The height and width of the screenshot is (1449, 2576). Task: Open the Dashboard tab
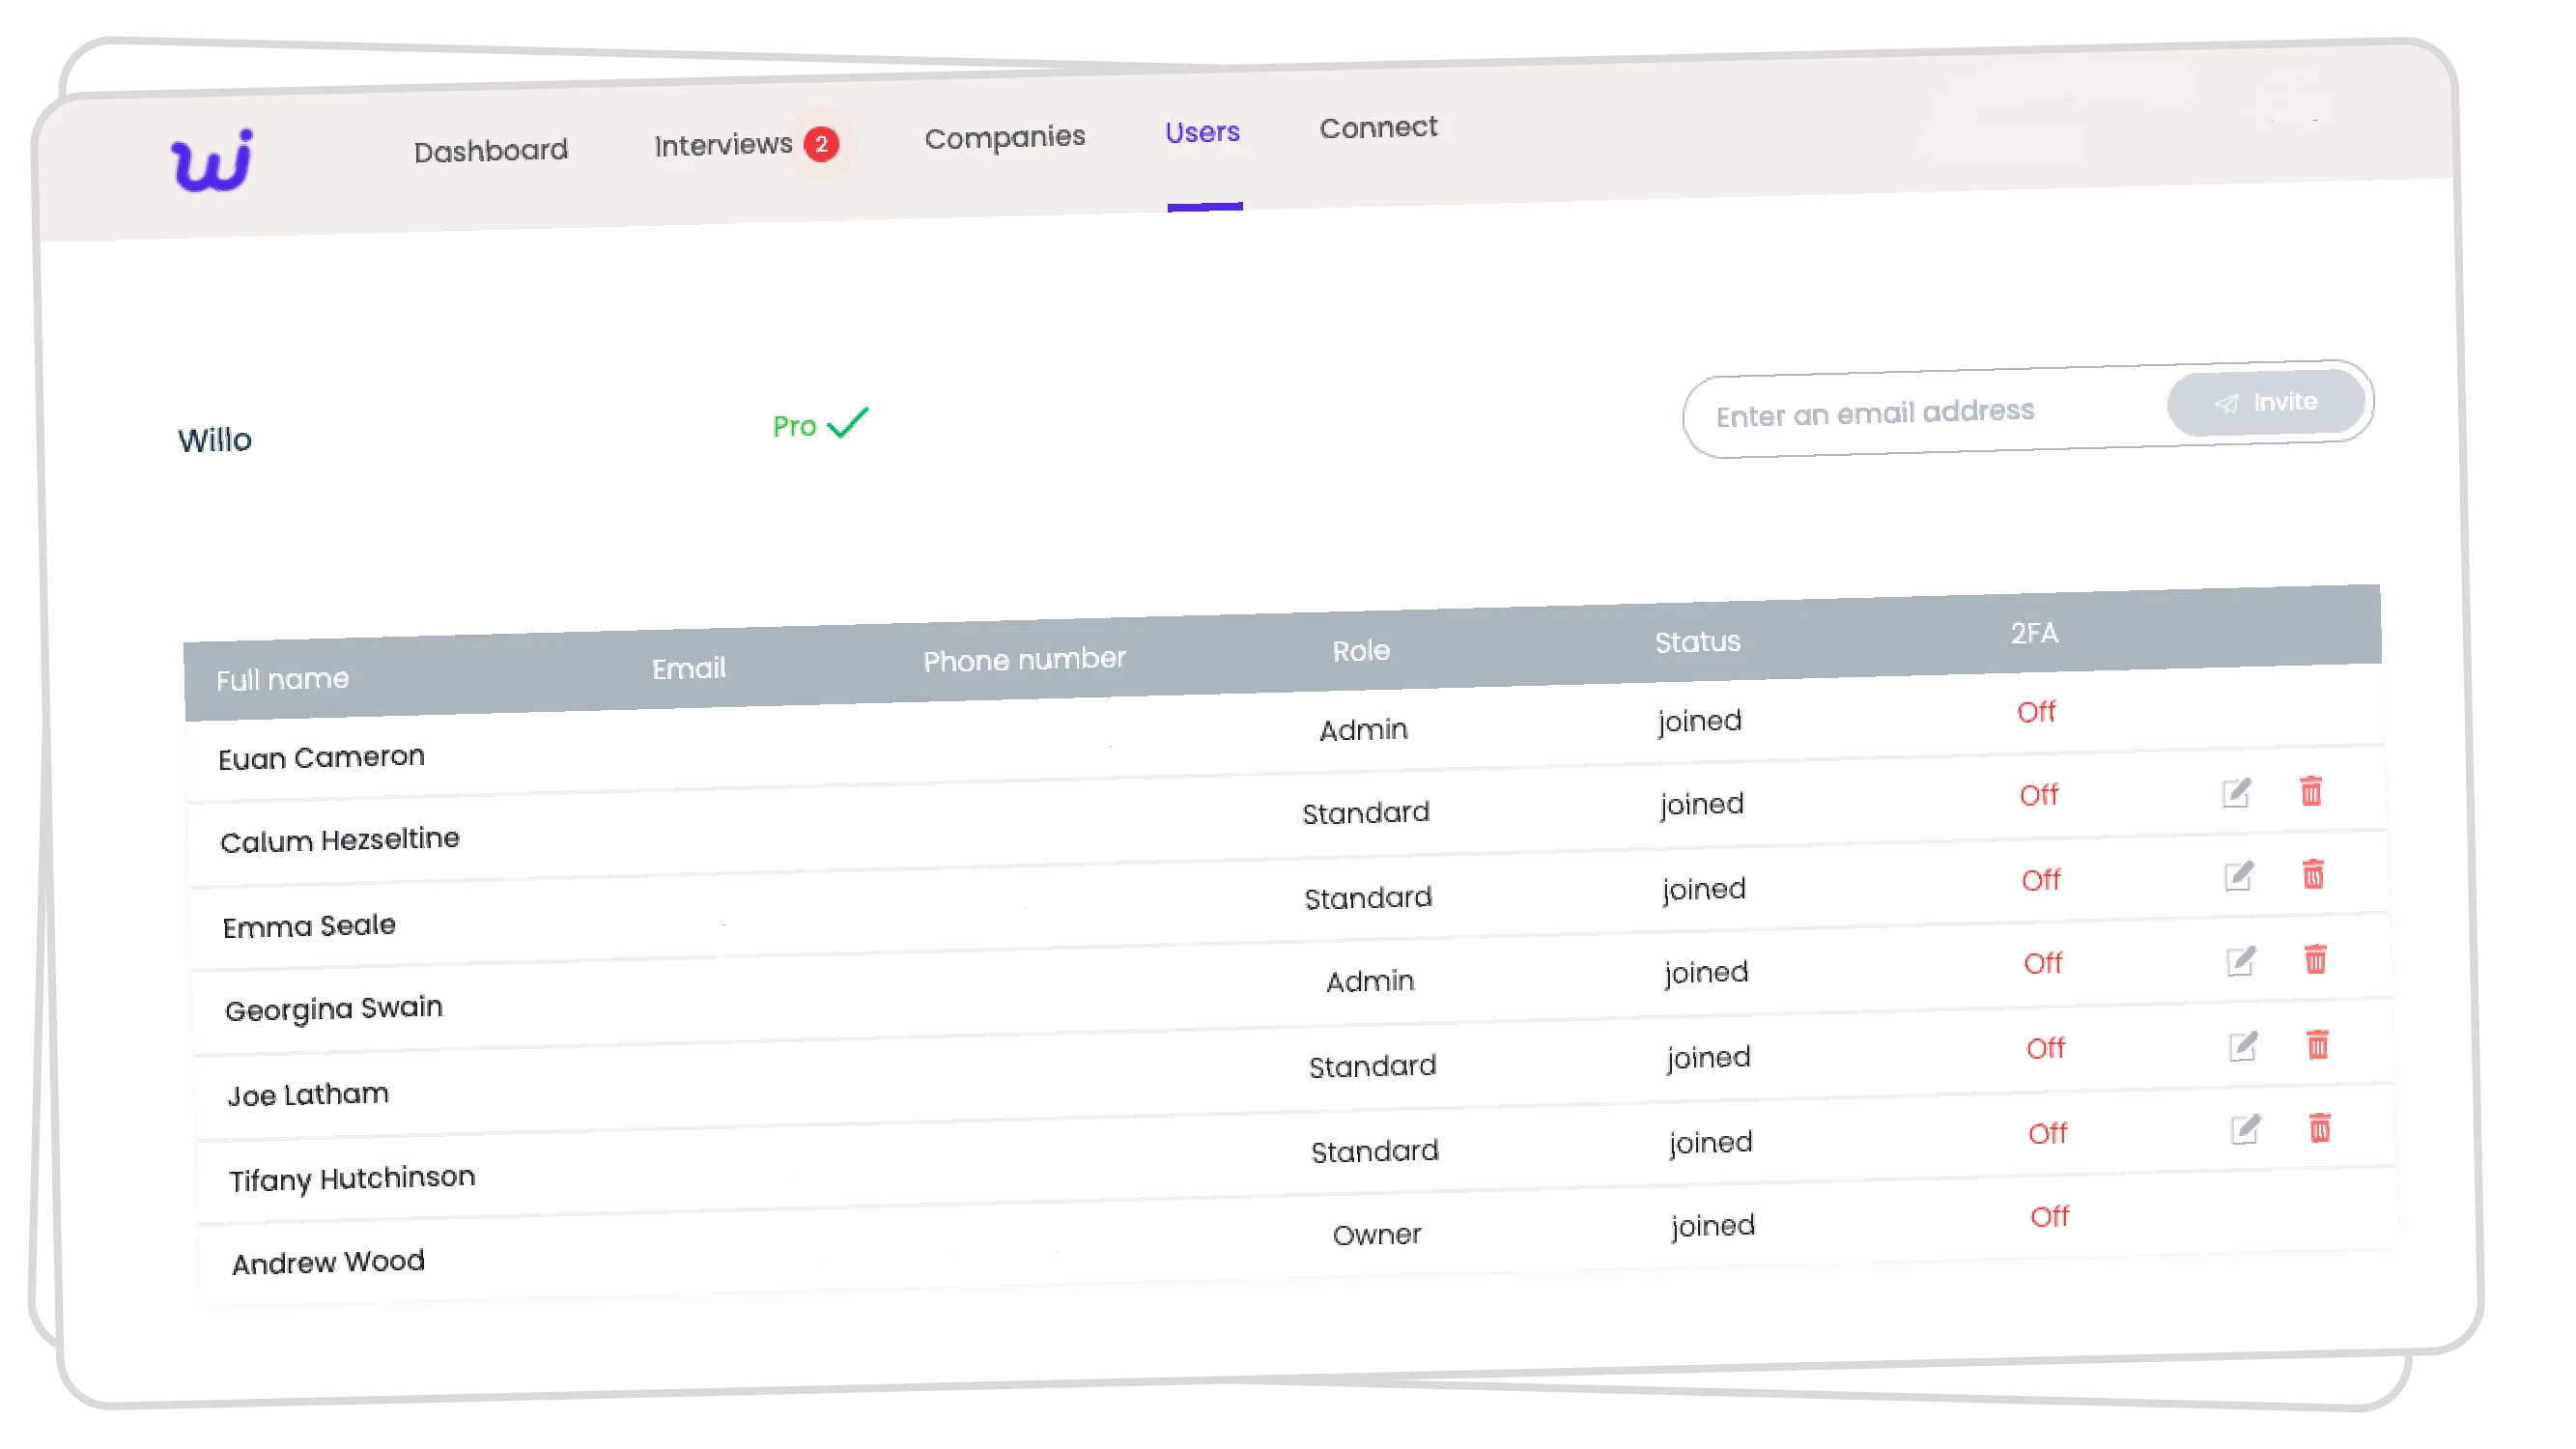coord(491,151)
